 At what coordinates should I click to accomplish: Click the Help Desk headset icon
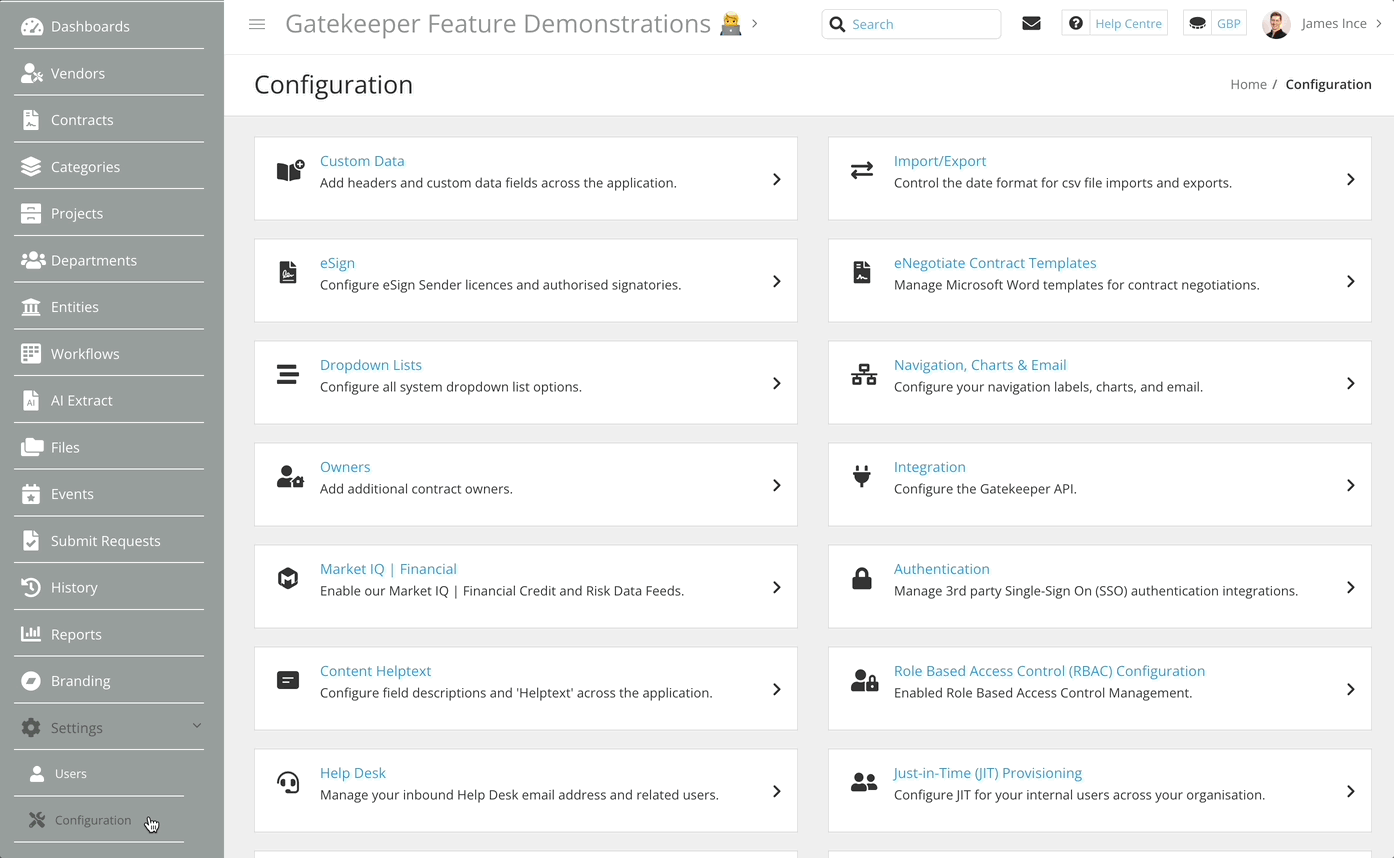coord(289,783)
